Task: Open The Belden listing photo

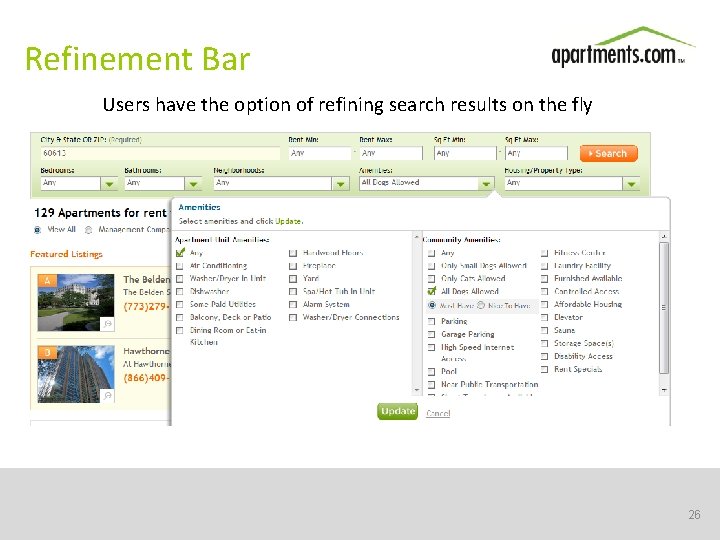Action: coord(76,302)
